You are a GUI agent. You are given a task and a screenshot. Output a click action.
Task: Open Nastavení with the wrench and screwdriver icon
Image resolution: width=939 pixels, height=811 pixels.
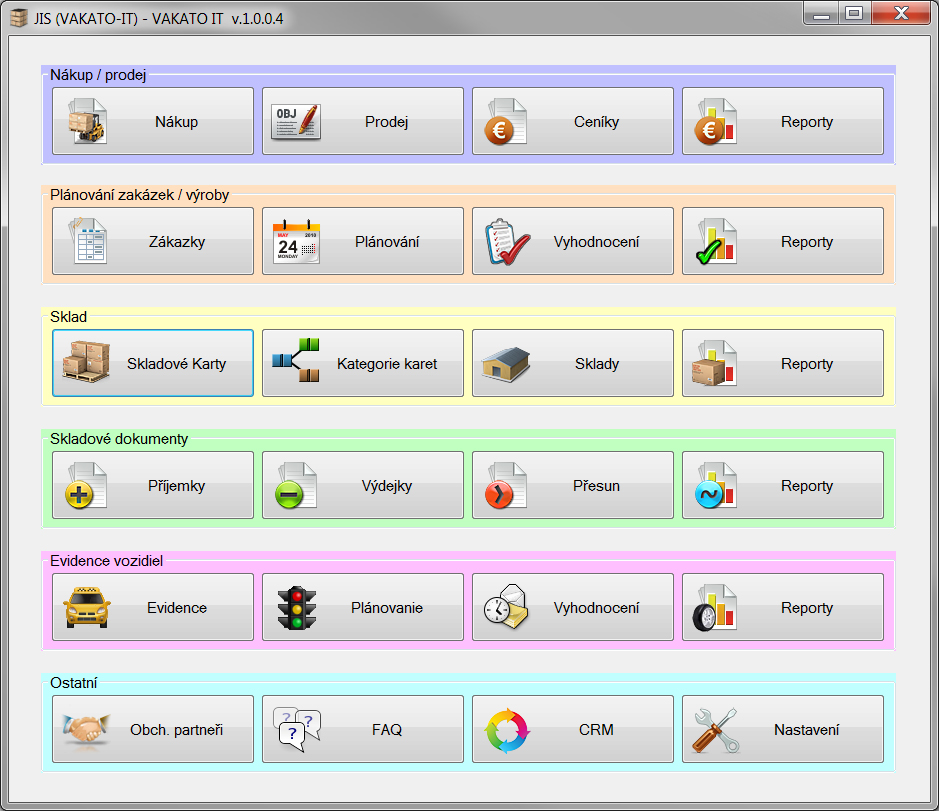tap(783, 729)
